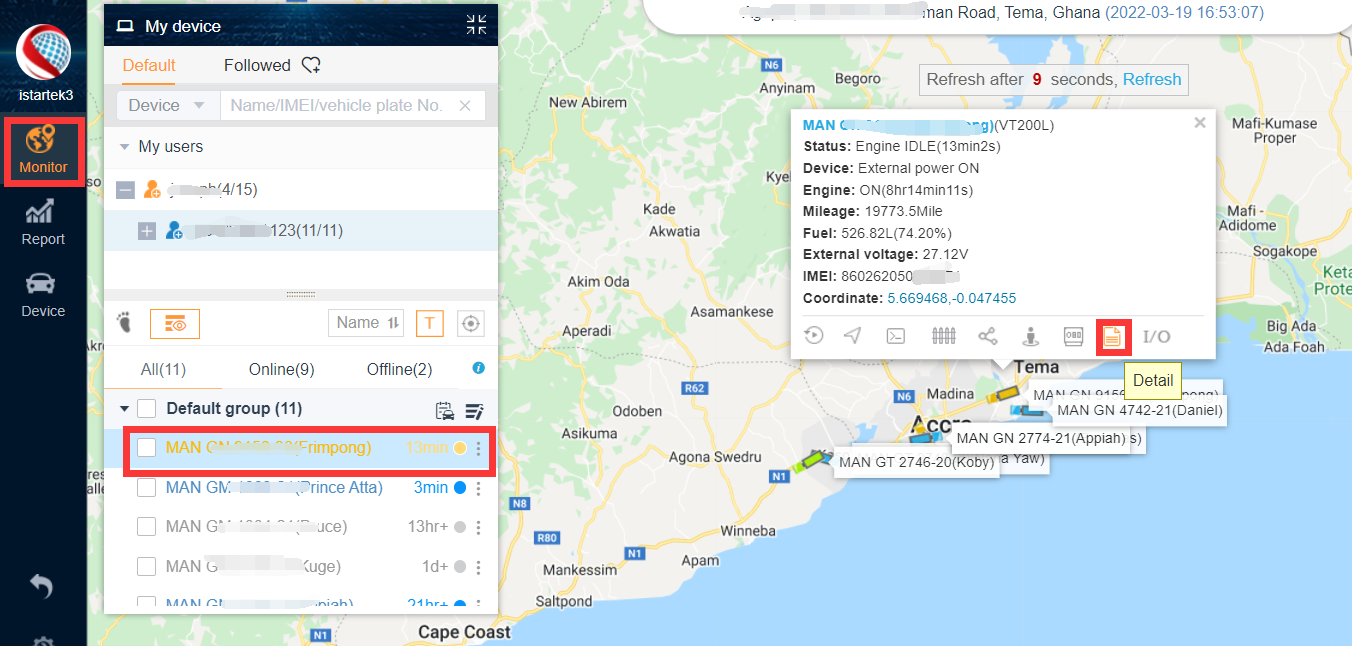Check the Frimpong vehicle checkbox
This screenshot has width=1352, height=646.
tap(146, 448)
